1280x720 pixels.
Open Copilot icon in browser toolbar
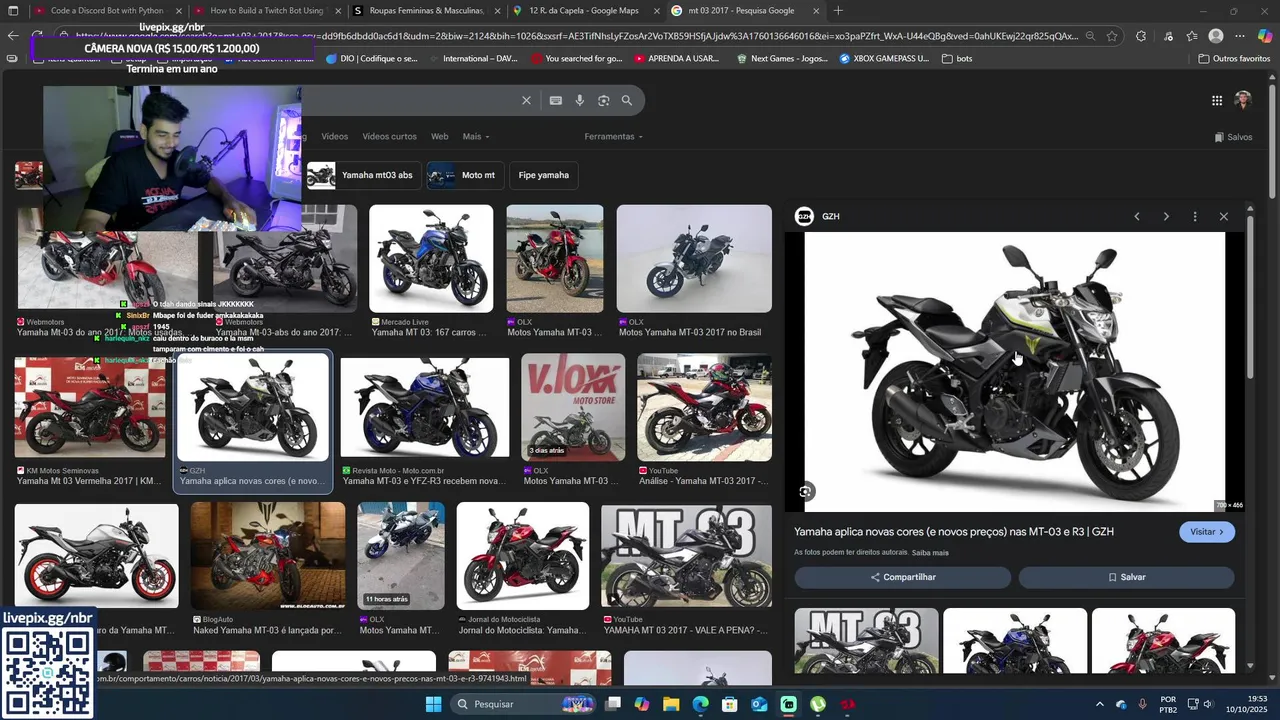click(x=1265, y=36)
